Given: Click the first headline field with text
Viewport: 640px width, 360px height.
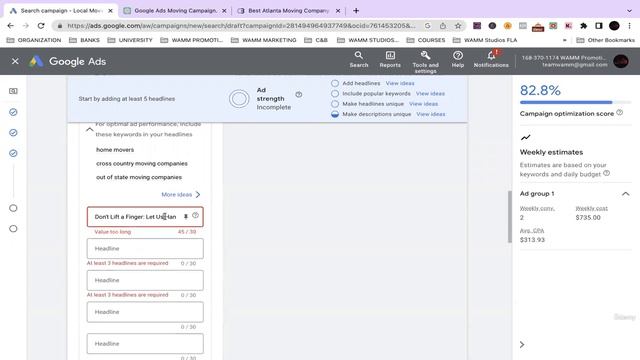Looking at the screenshot, I should pos(145,217).
